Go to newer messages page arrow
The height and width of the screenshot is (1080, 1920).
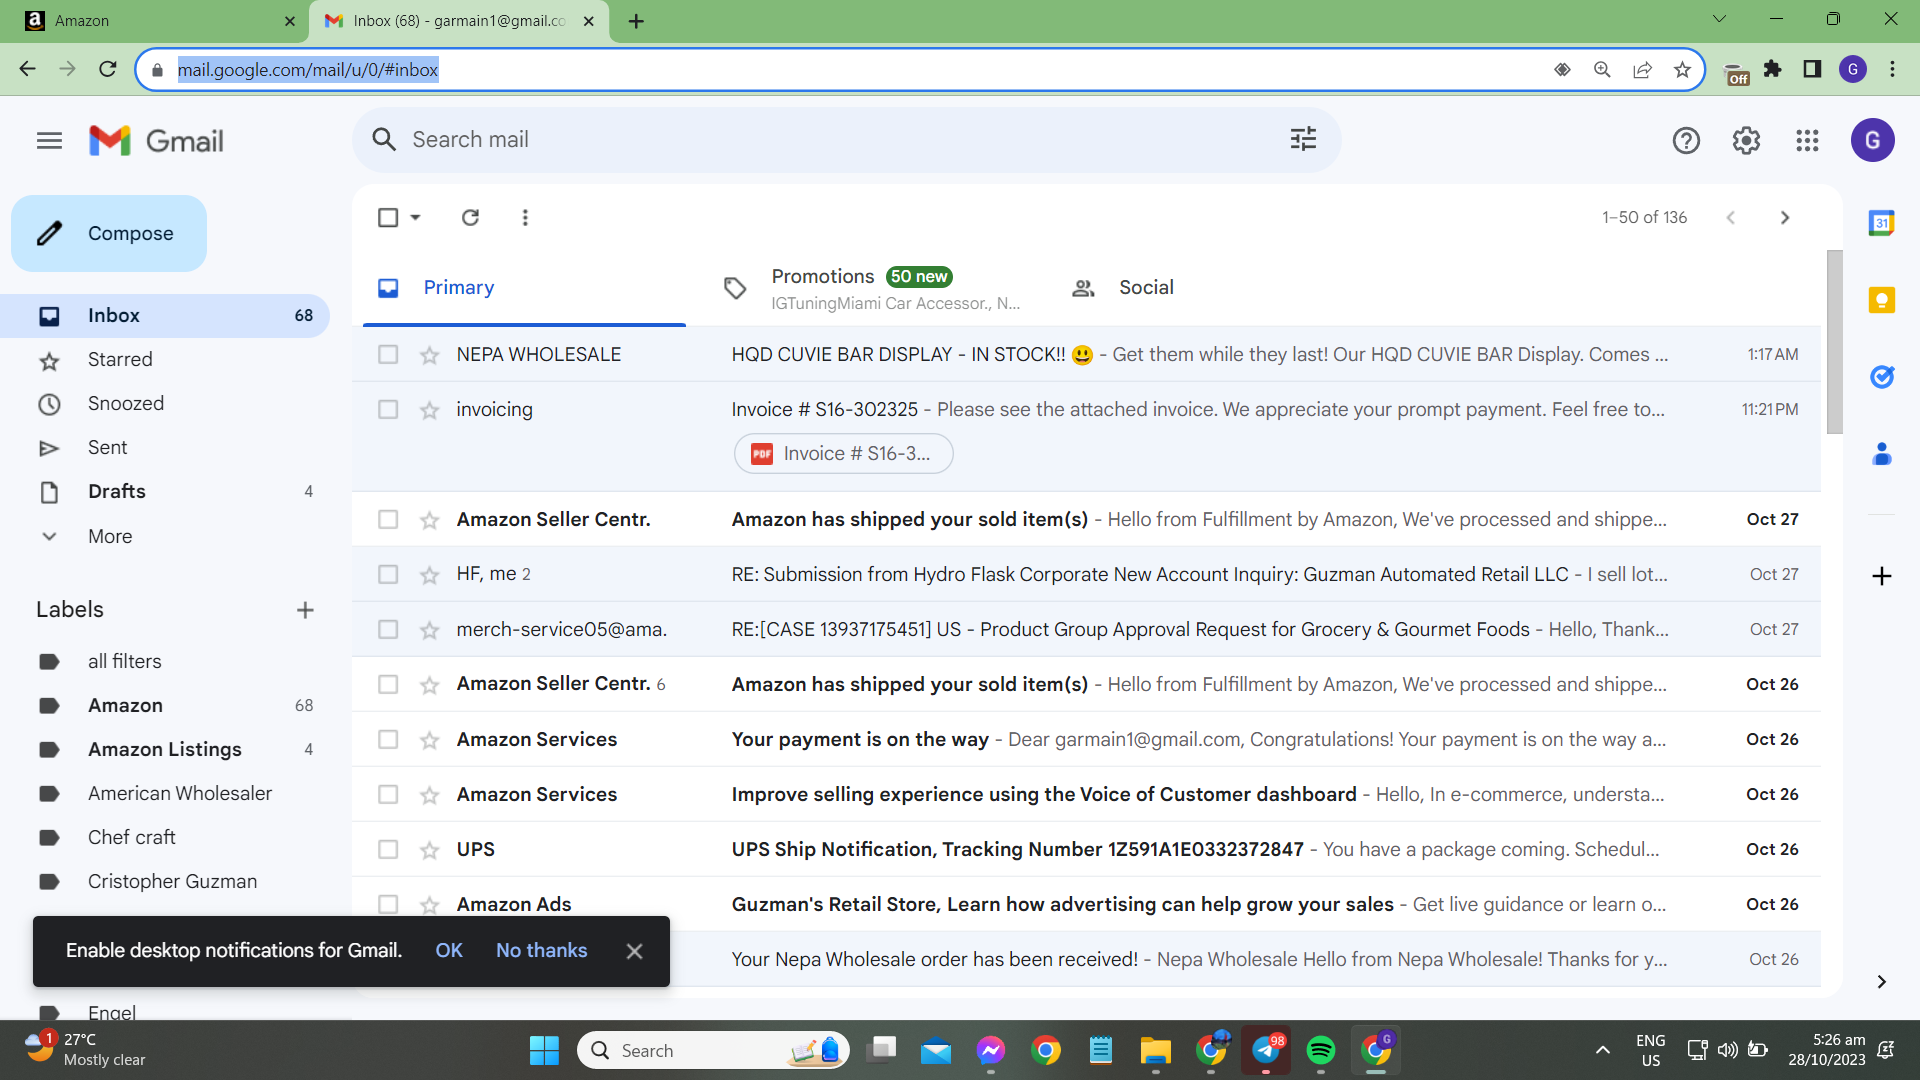coord(1730,217)
